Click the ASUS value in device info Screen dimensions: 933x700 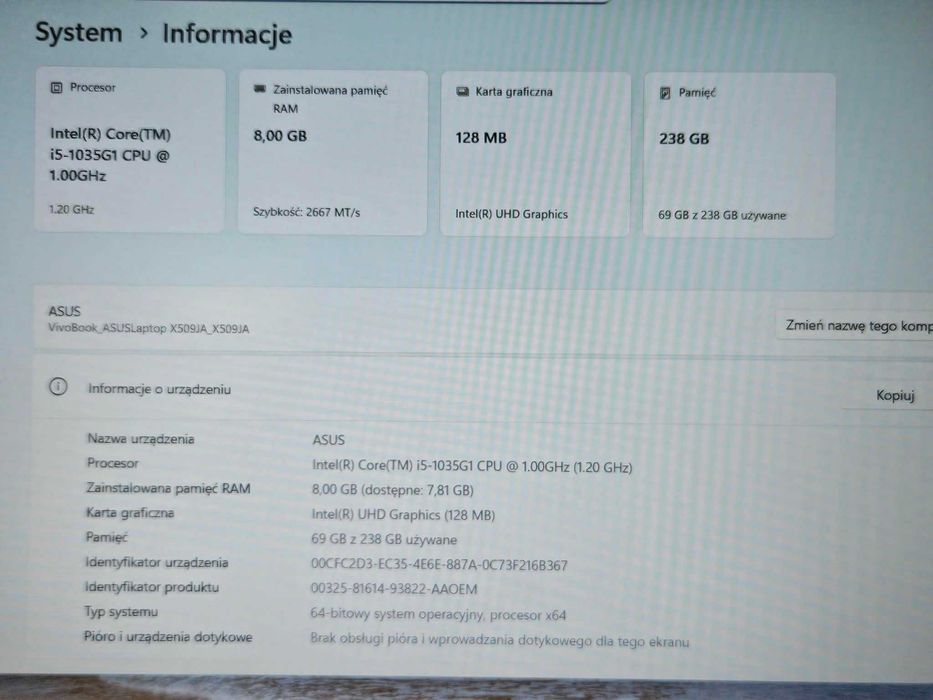[328, 440]
